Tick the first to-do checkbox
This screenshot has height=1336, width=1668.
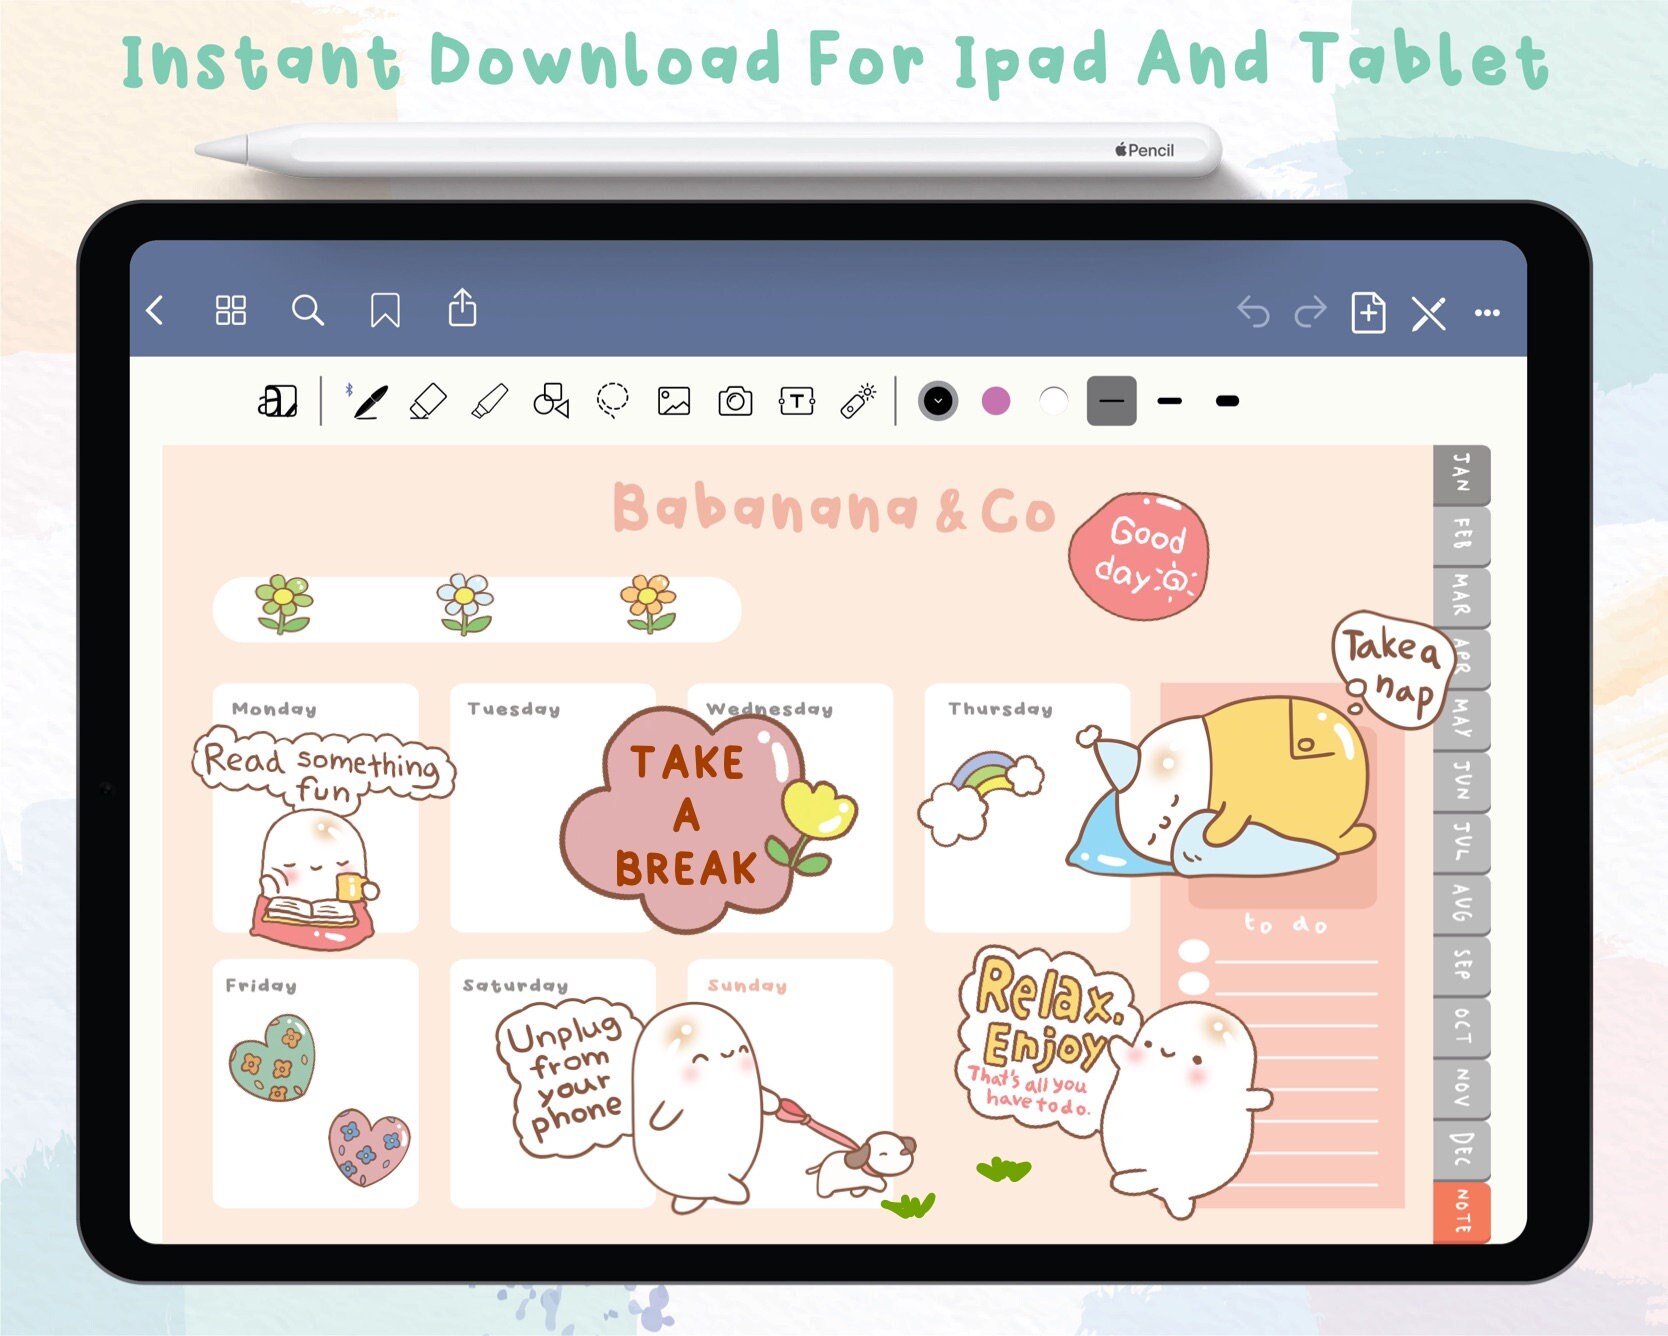pyautogui.click(x=1194, y=950)
